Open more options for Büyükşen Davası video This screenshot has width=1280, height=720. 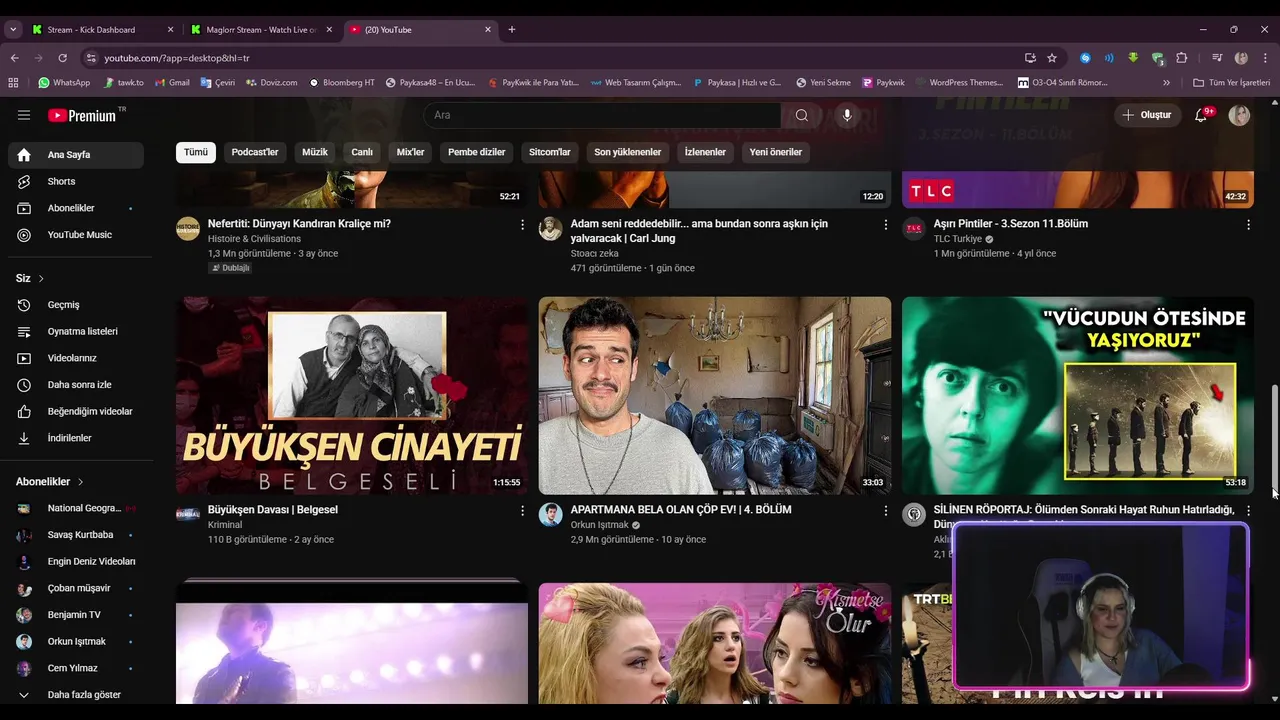pos(522,511)
